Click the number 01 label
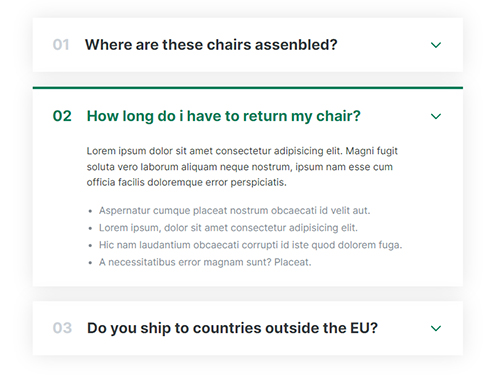 [61, 45]
